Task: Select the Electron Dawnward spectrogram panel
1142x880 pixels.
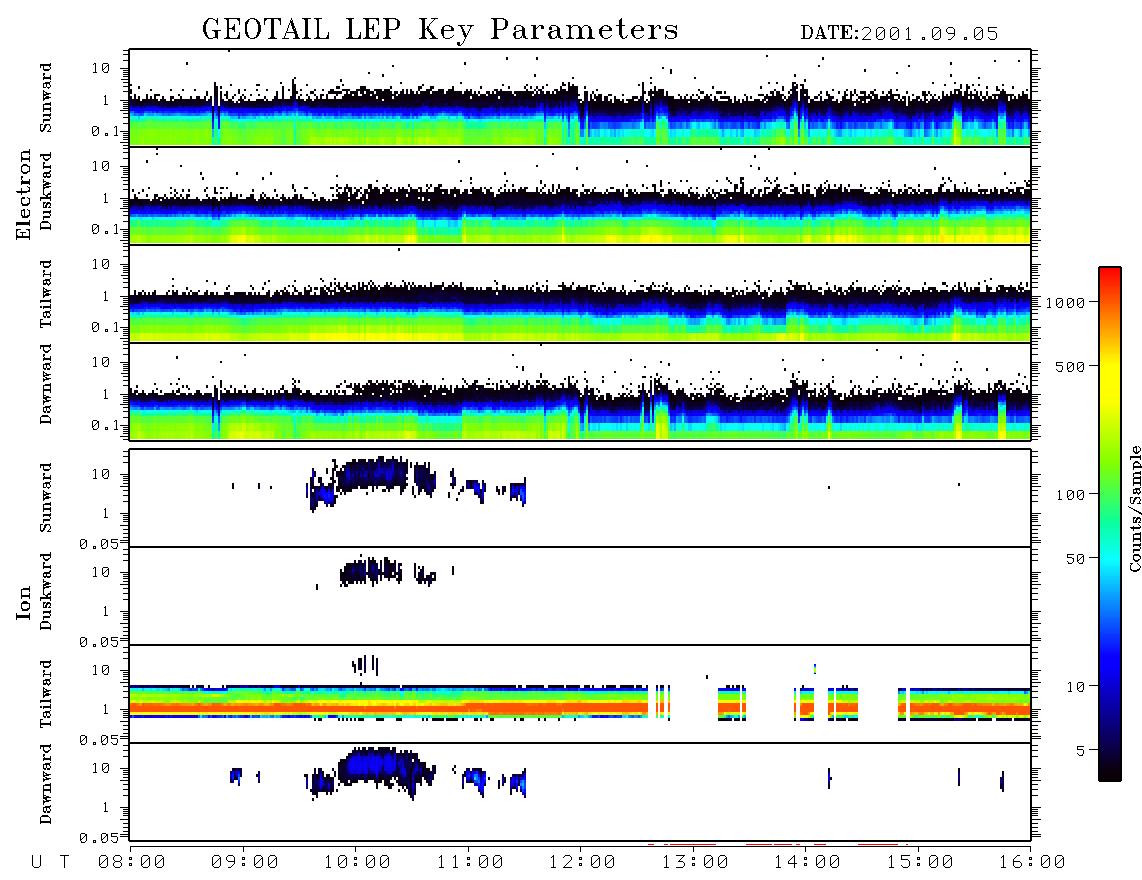Action: pyautogui.click(x=580, y=392)
